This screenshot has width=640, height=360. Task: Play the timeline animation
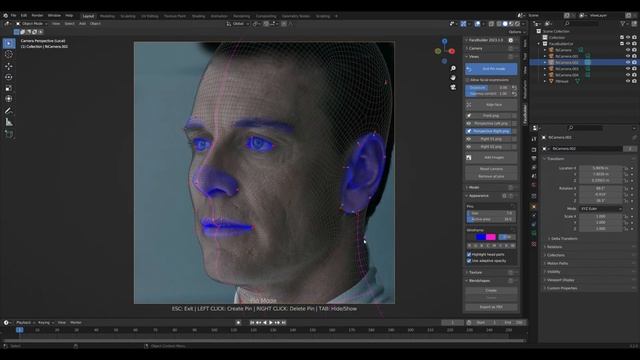pyautogui.click(x=271, y=322)
